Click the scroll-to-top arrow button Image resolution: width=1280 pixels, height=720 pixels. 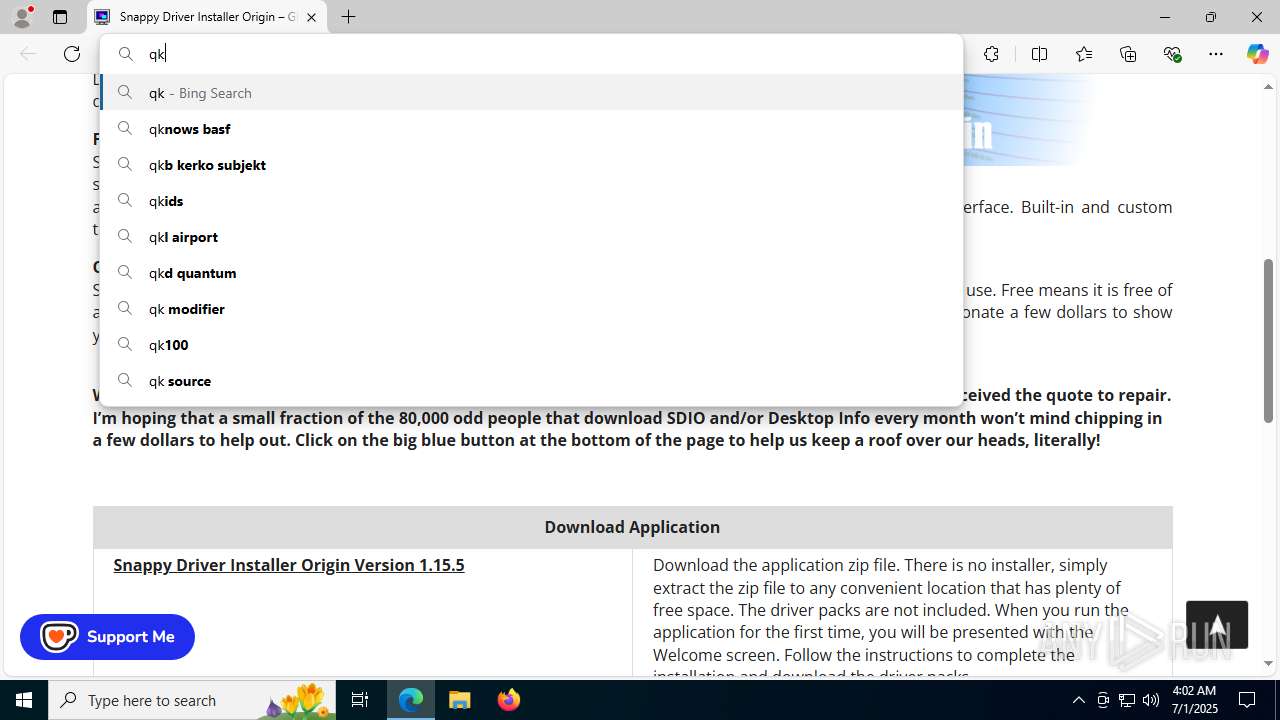click(1217, 625)
